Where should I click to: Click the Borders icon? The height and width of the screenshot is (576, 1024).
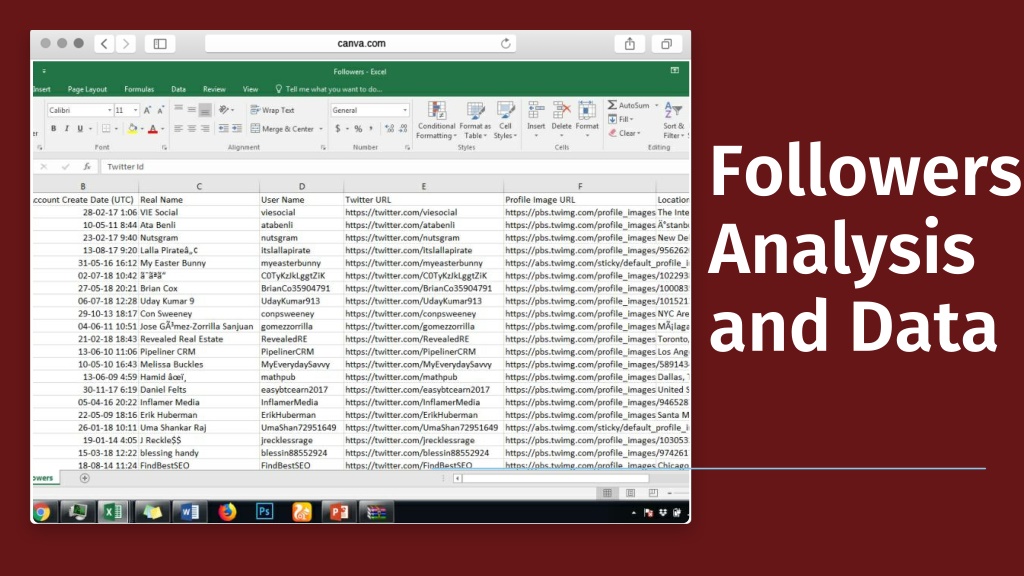point(106,129)
